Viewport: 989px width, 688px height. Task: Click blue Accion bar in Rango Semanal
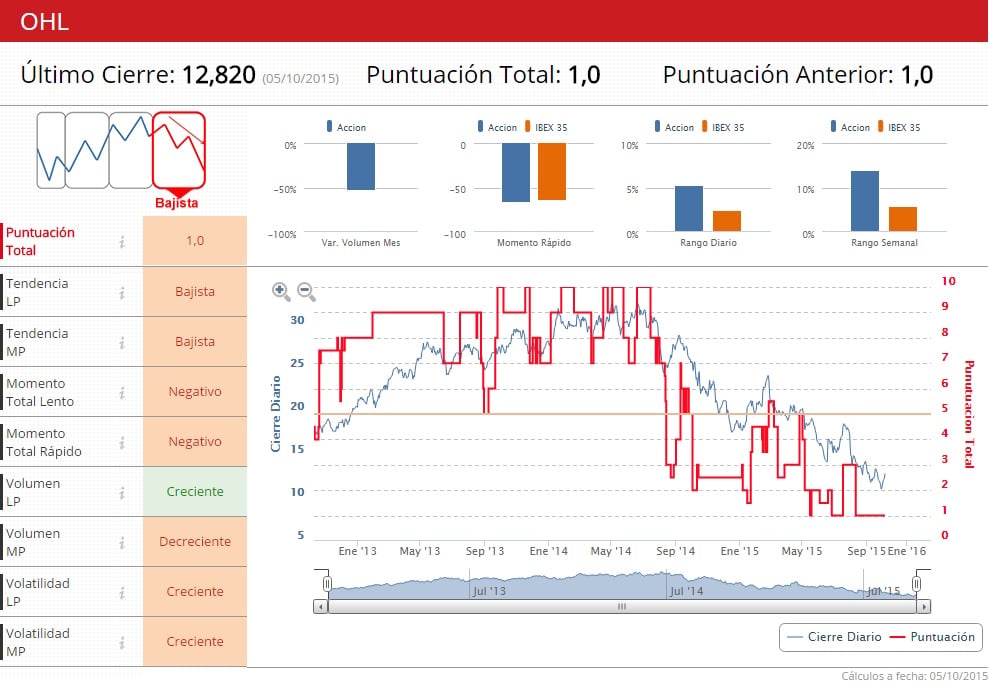coord(865,201)
